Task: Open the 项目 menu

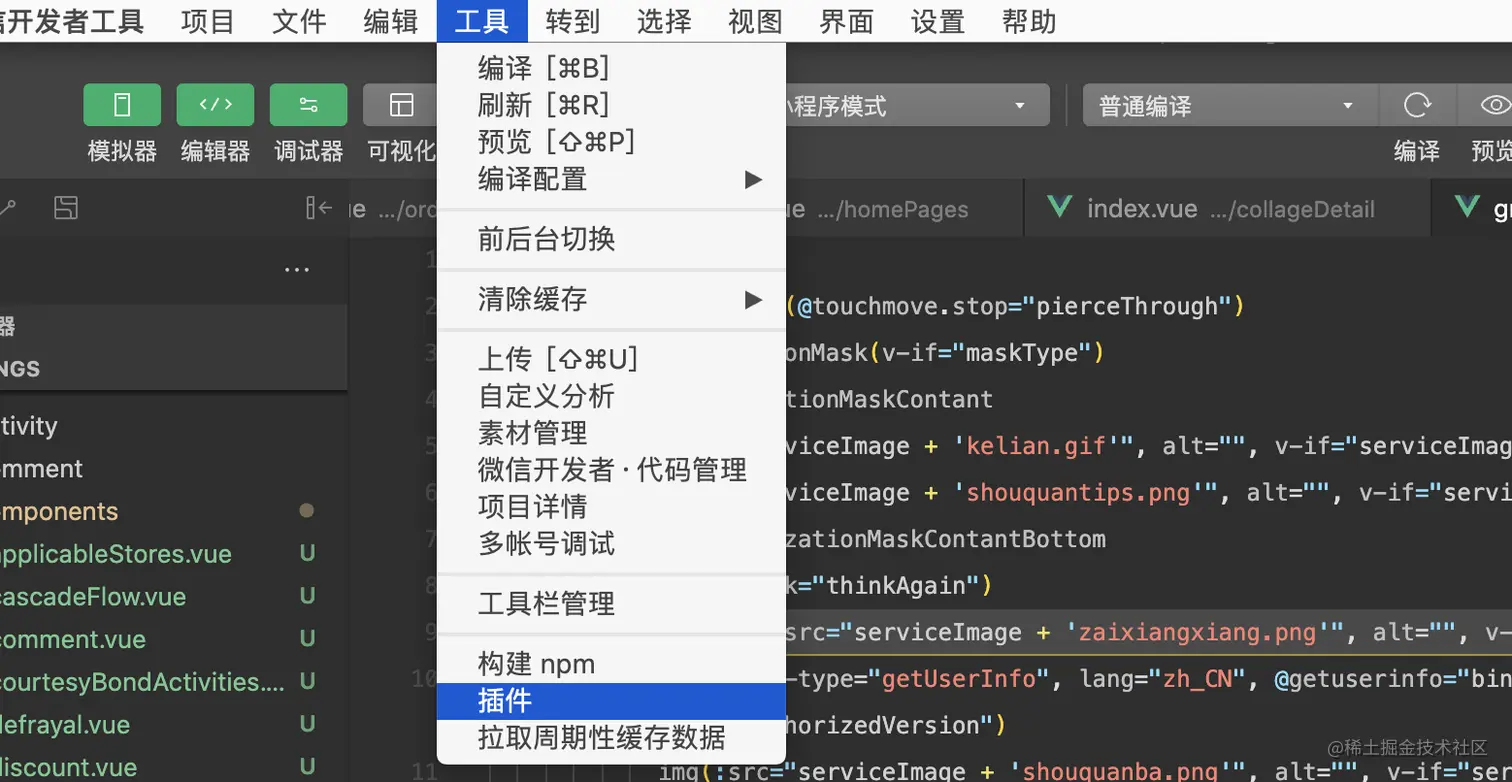Action: [207, 21]
